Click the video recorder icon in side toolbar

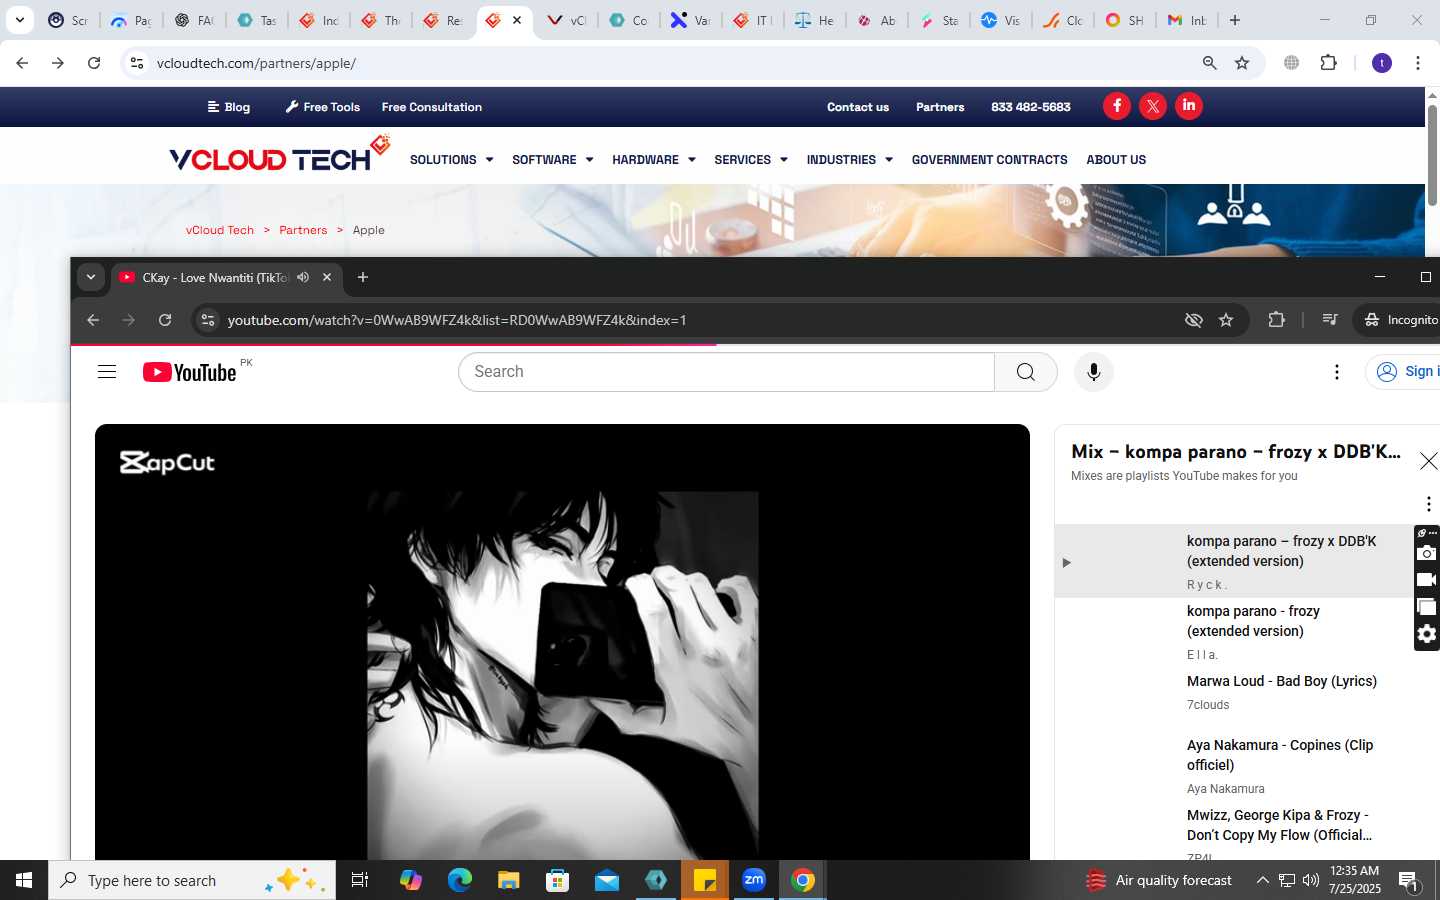pos(1427,580)
